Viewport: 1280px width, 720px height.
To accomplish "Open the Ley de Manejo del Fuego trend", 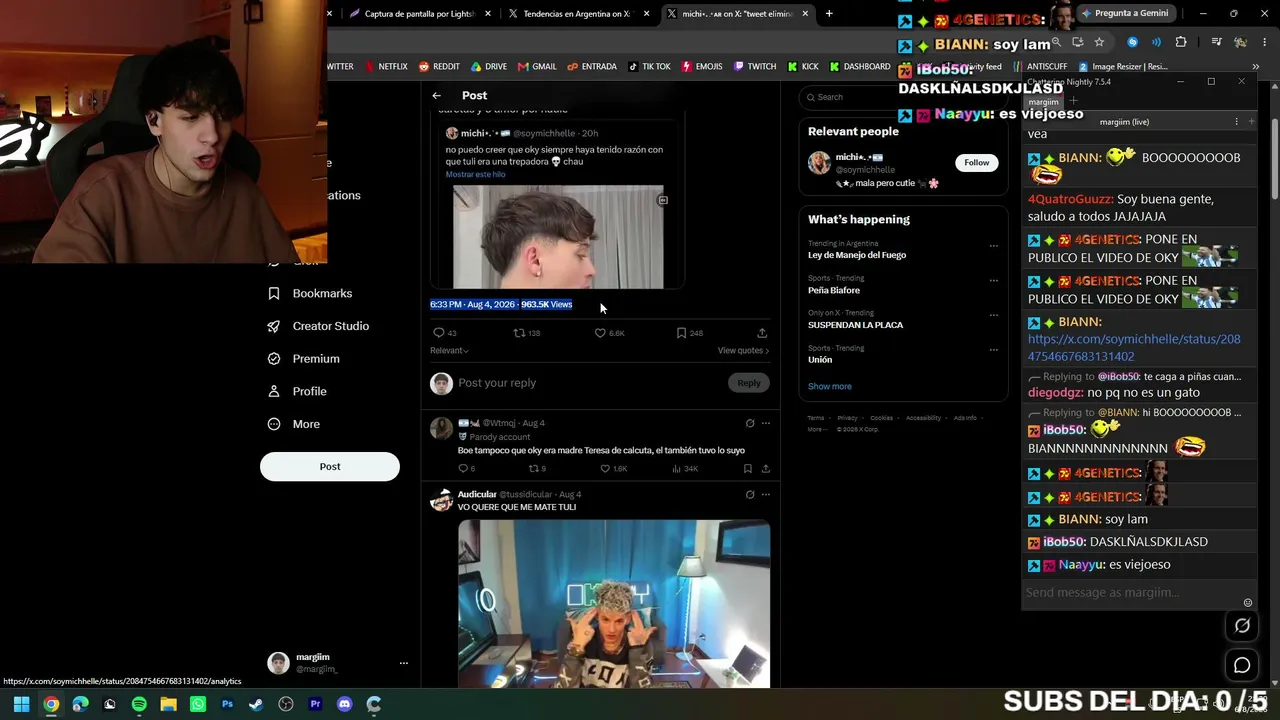I will [x=857, y=255].
